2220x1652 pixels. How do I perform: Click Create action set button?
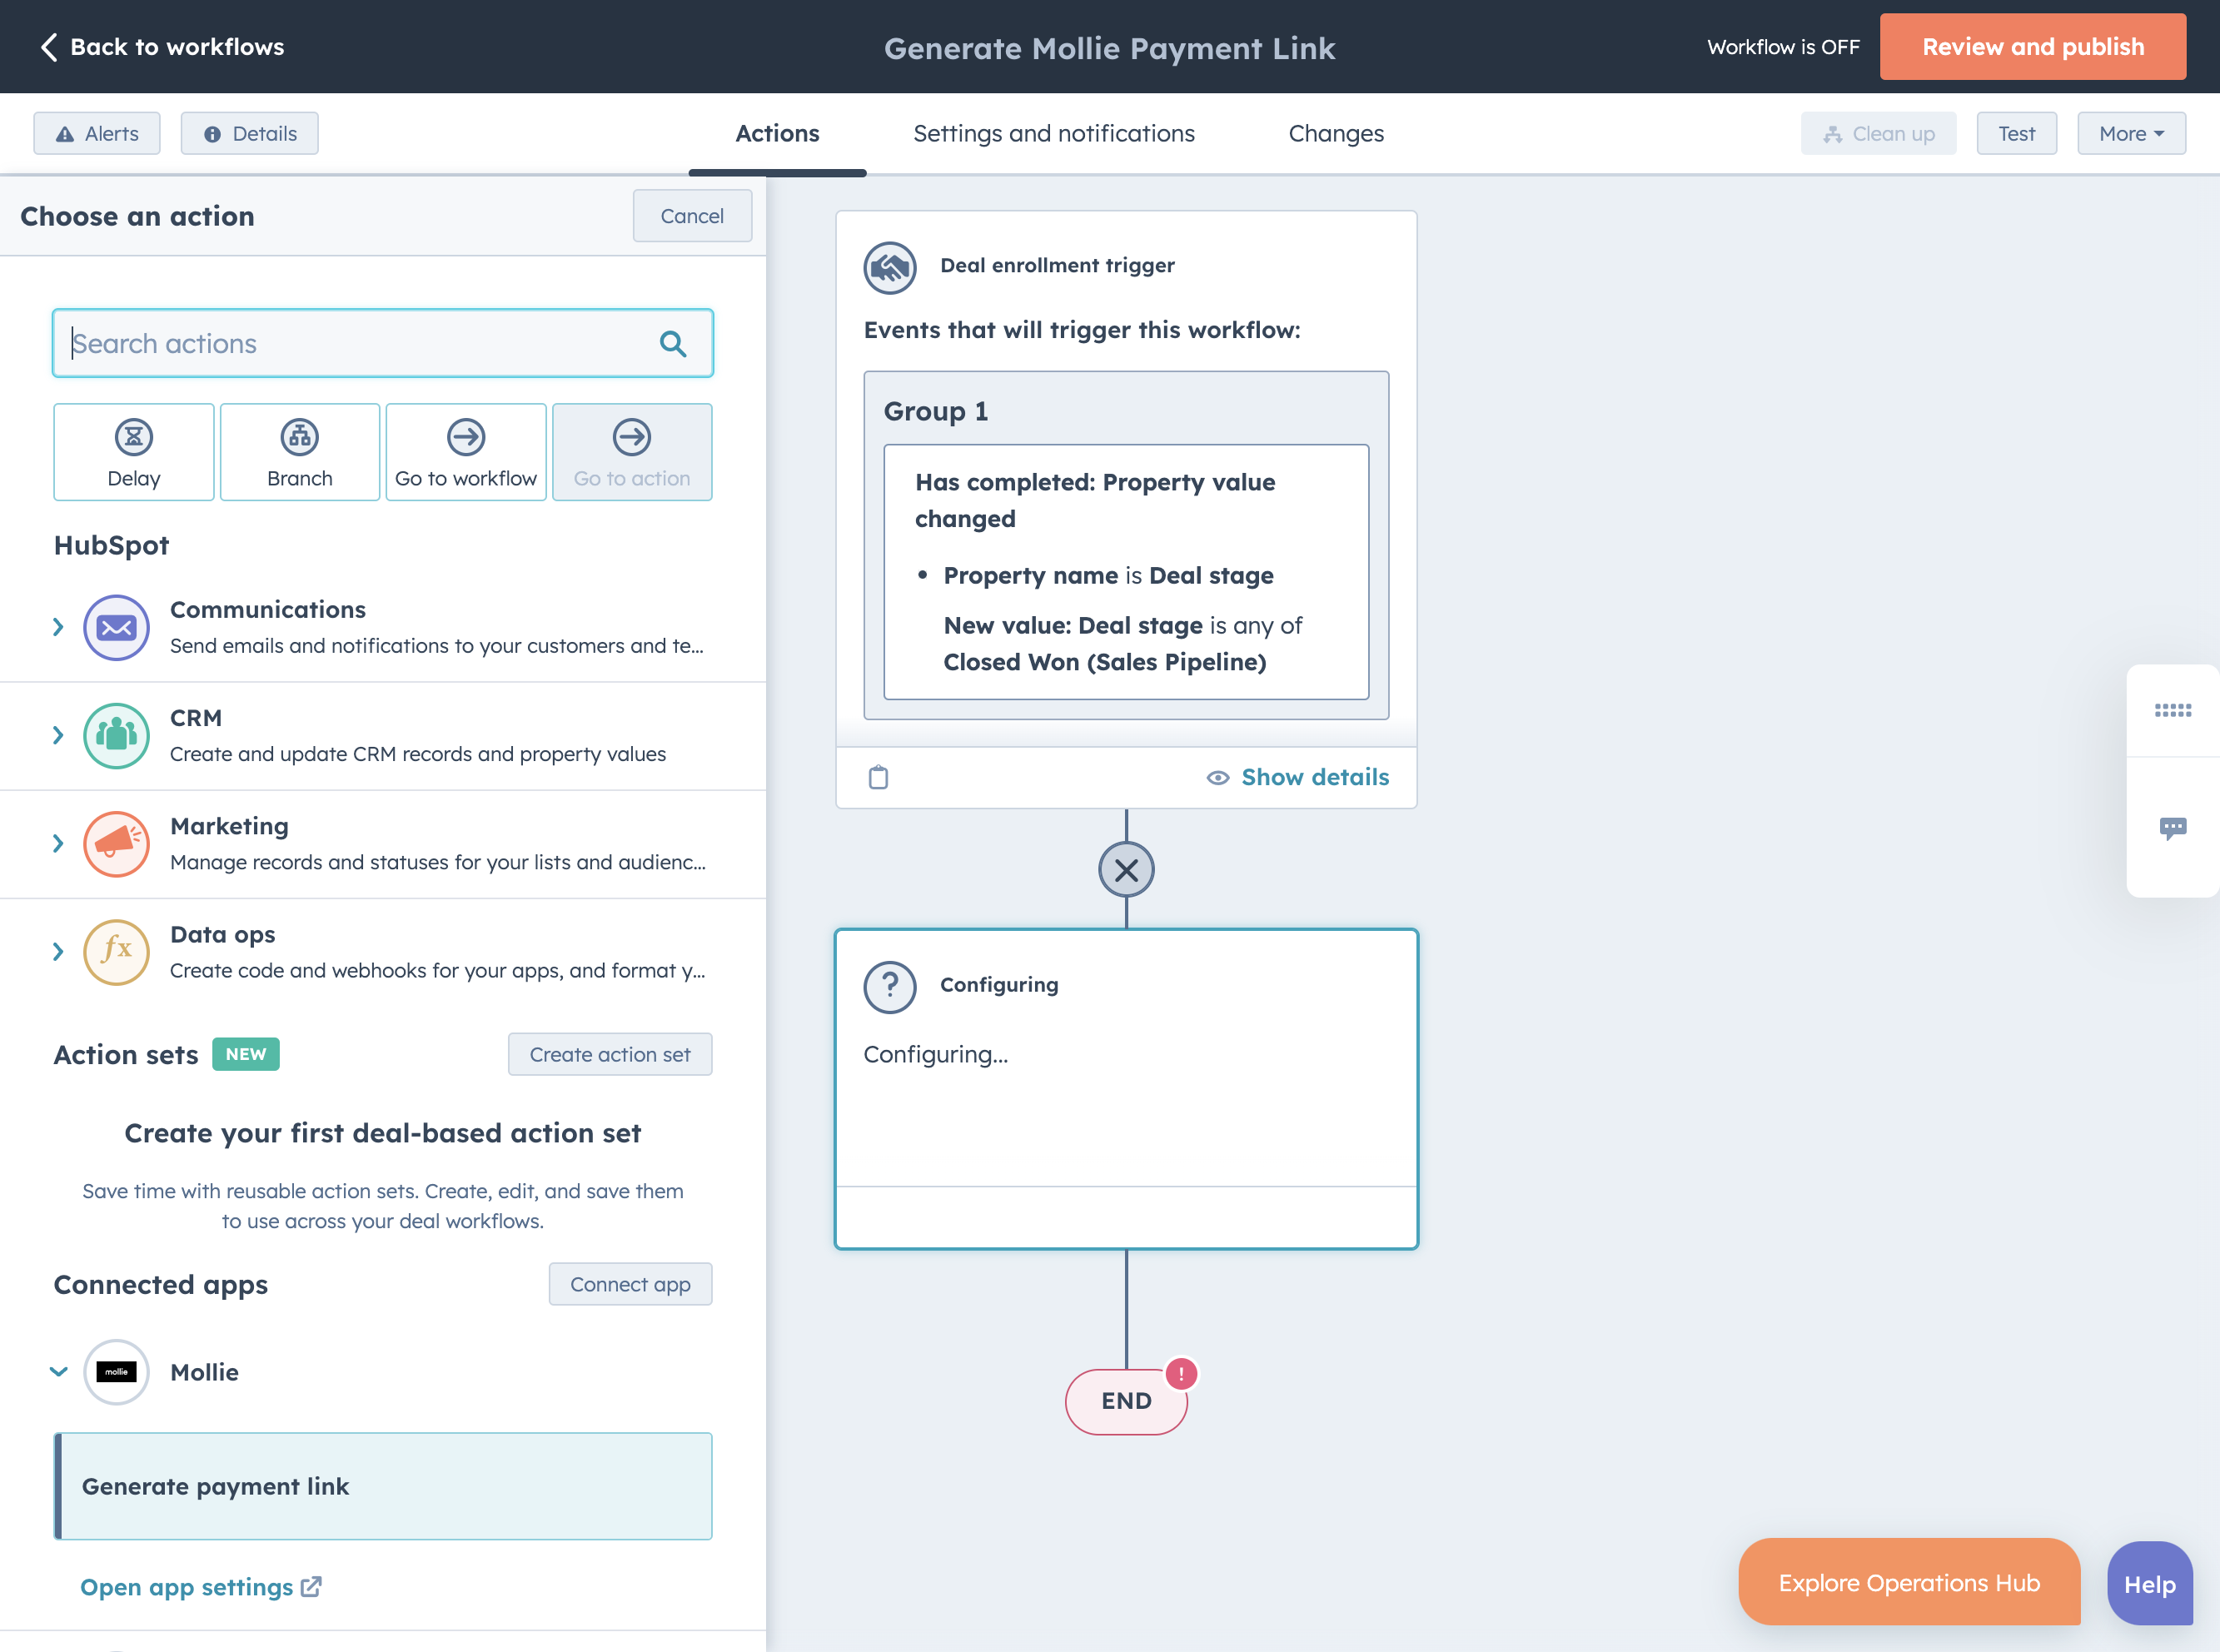coord(610,1054)
